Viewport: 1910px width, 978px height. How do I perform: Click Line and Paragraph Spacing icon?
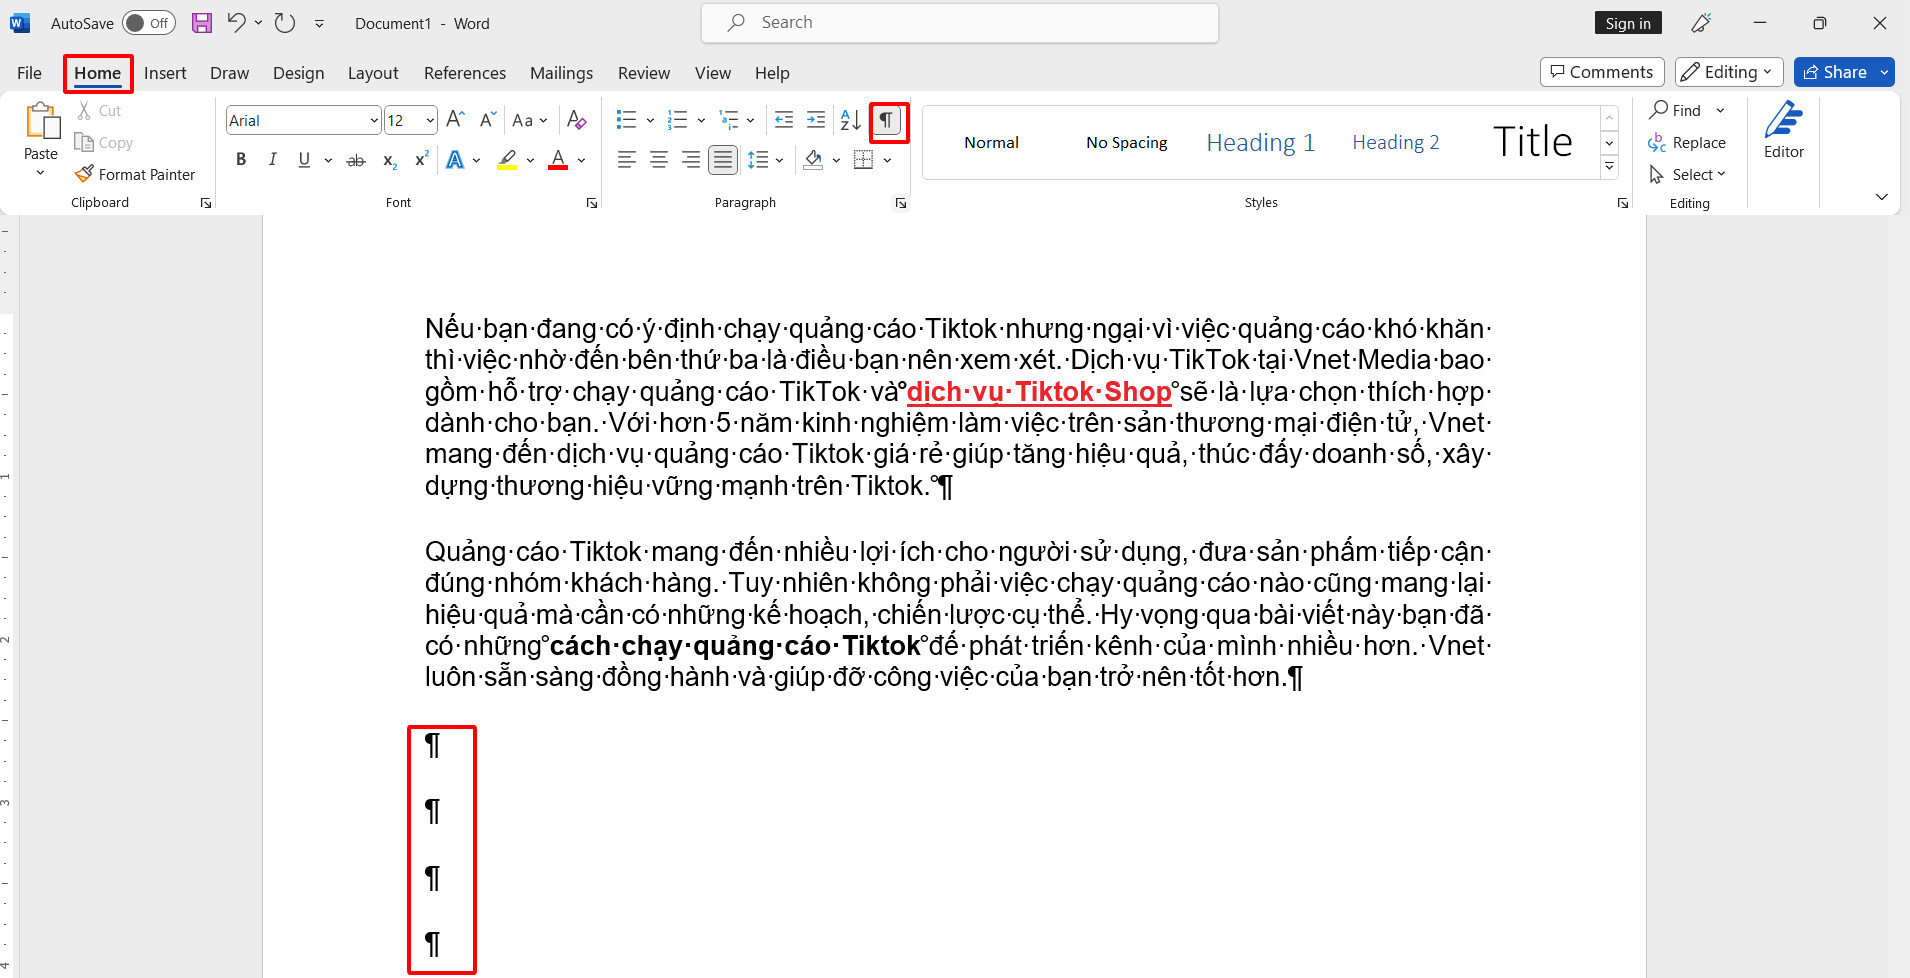pos(758,160)
